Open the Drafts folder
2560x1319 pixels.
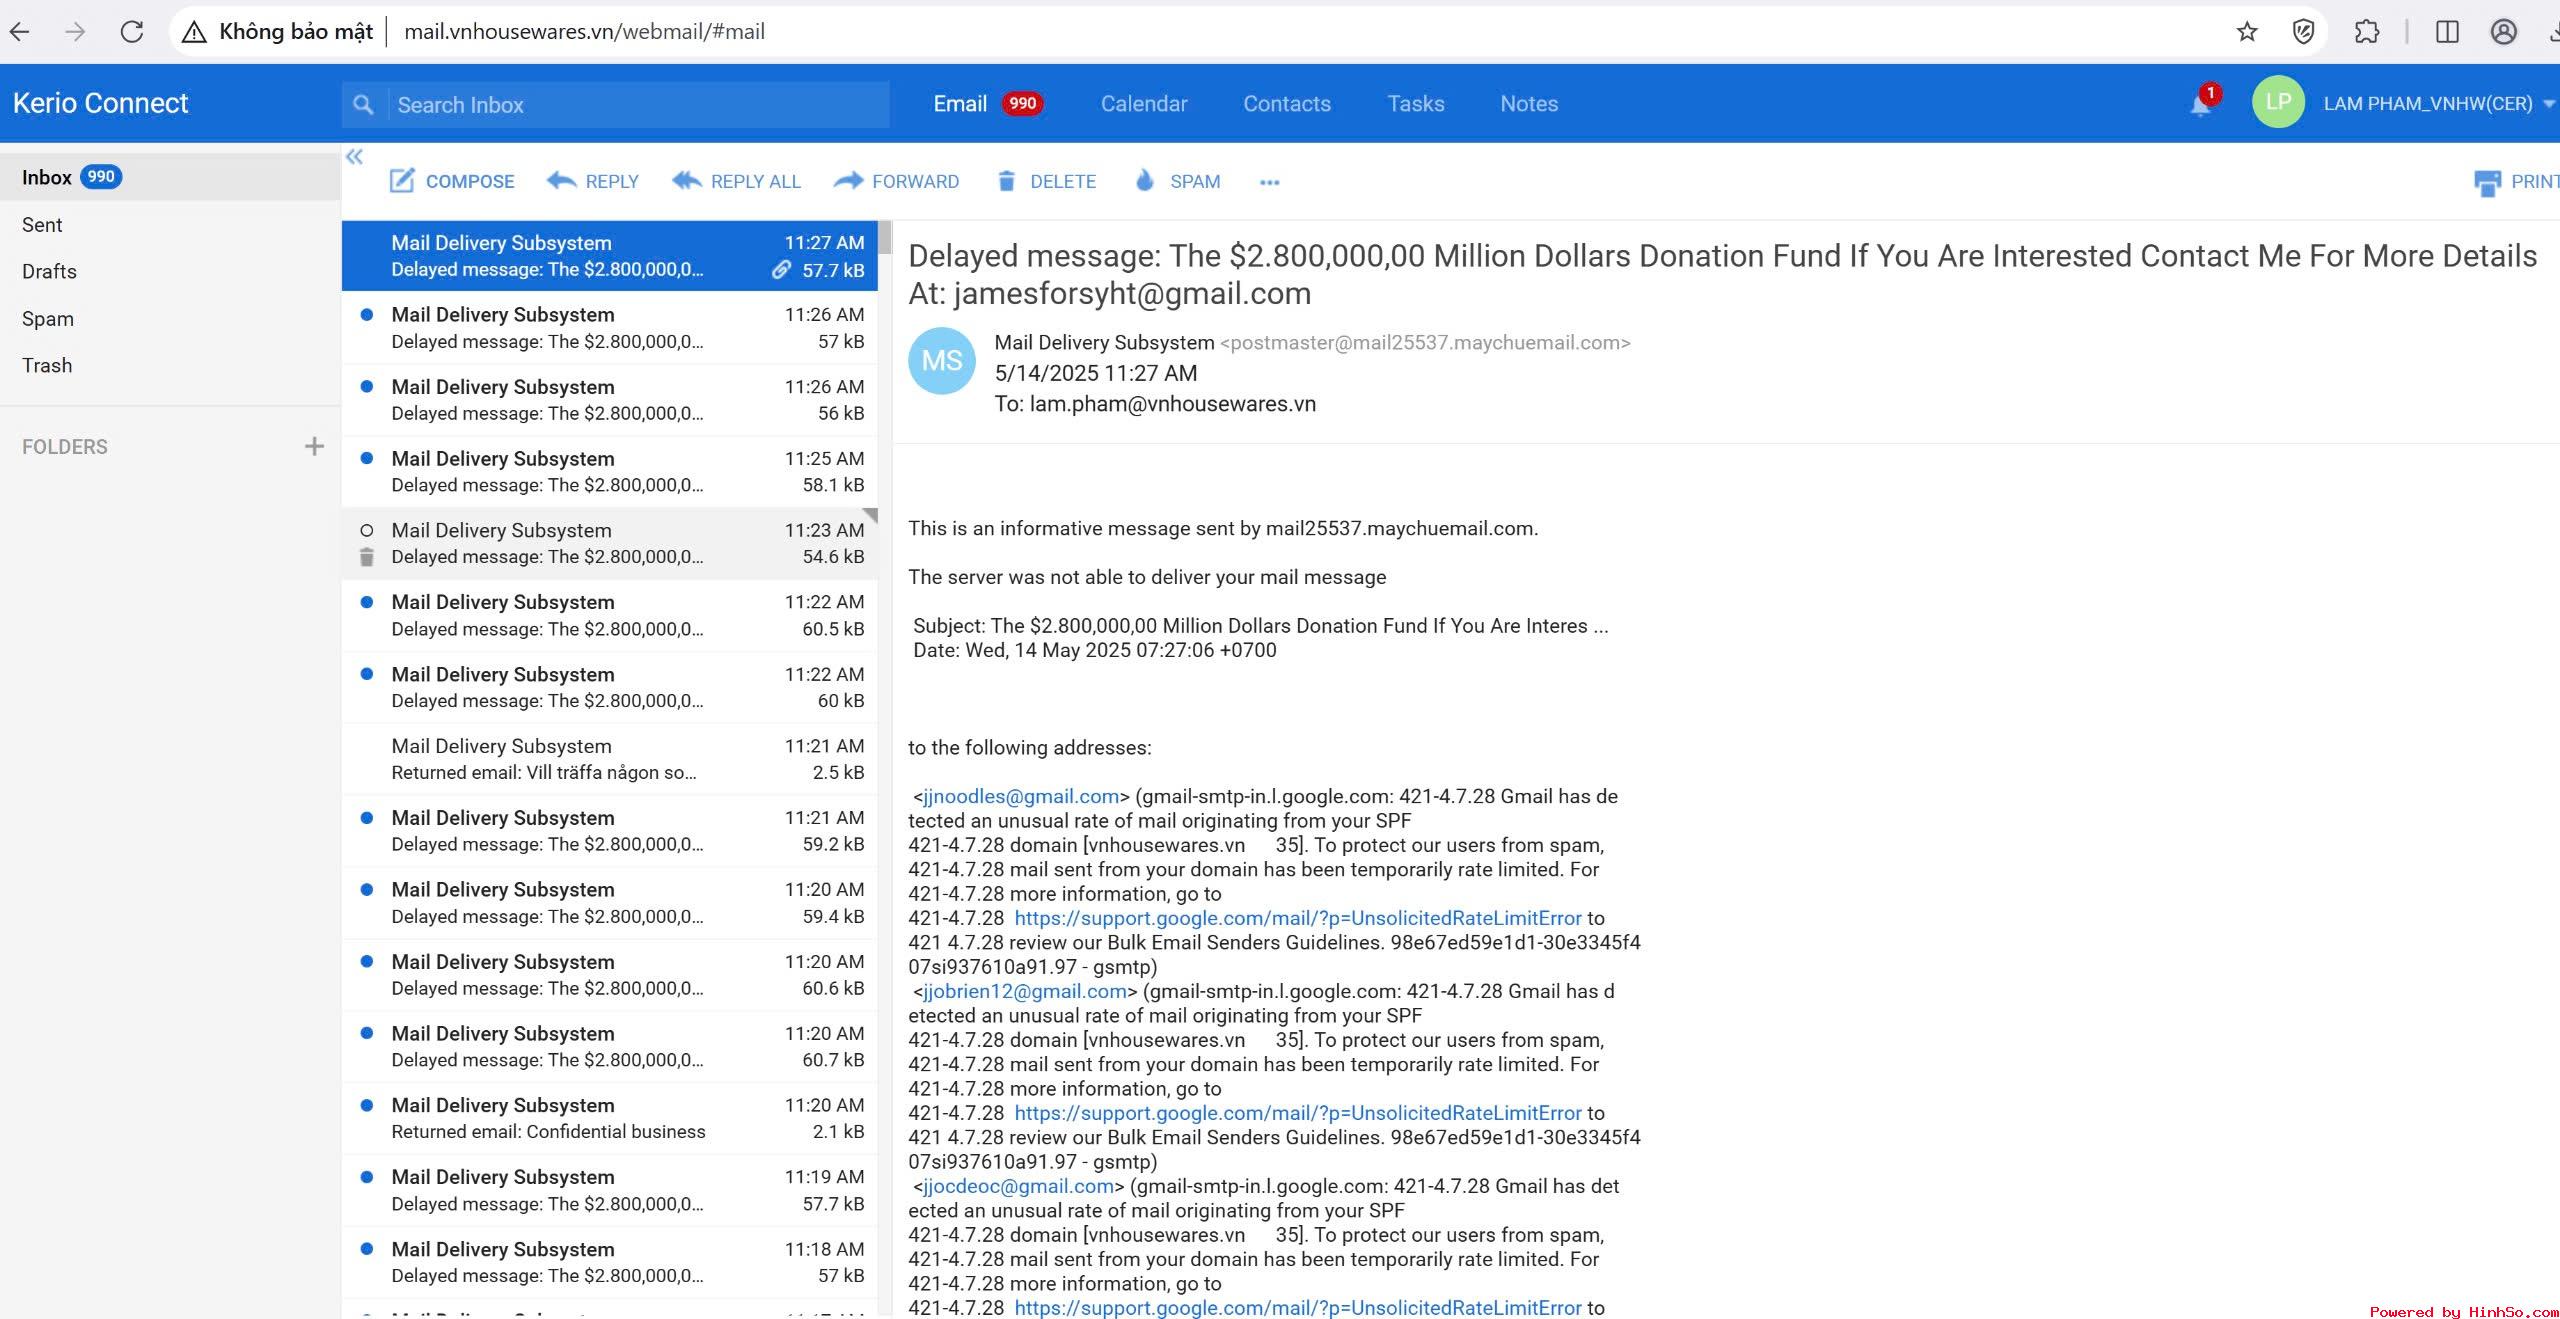(x=170, y=272)
